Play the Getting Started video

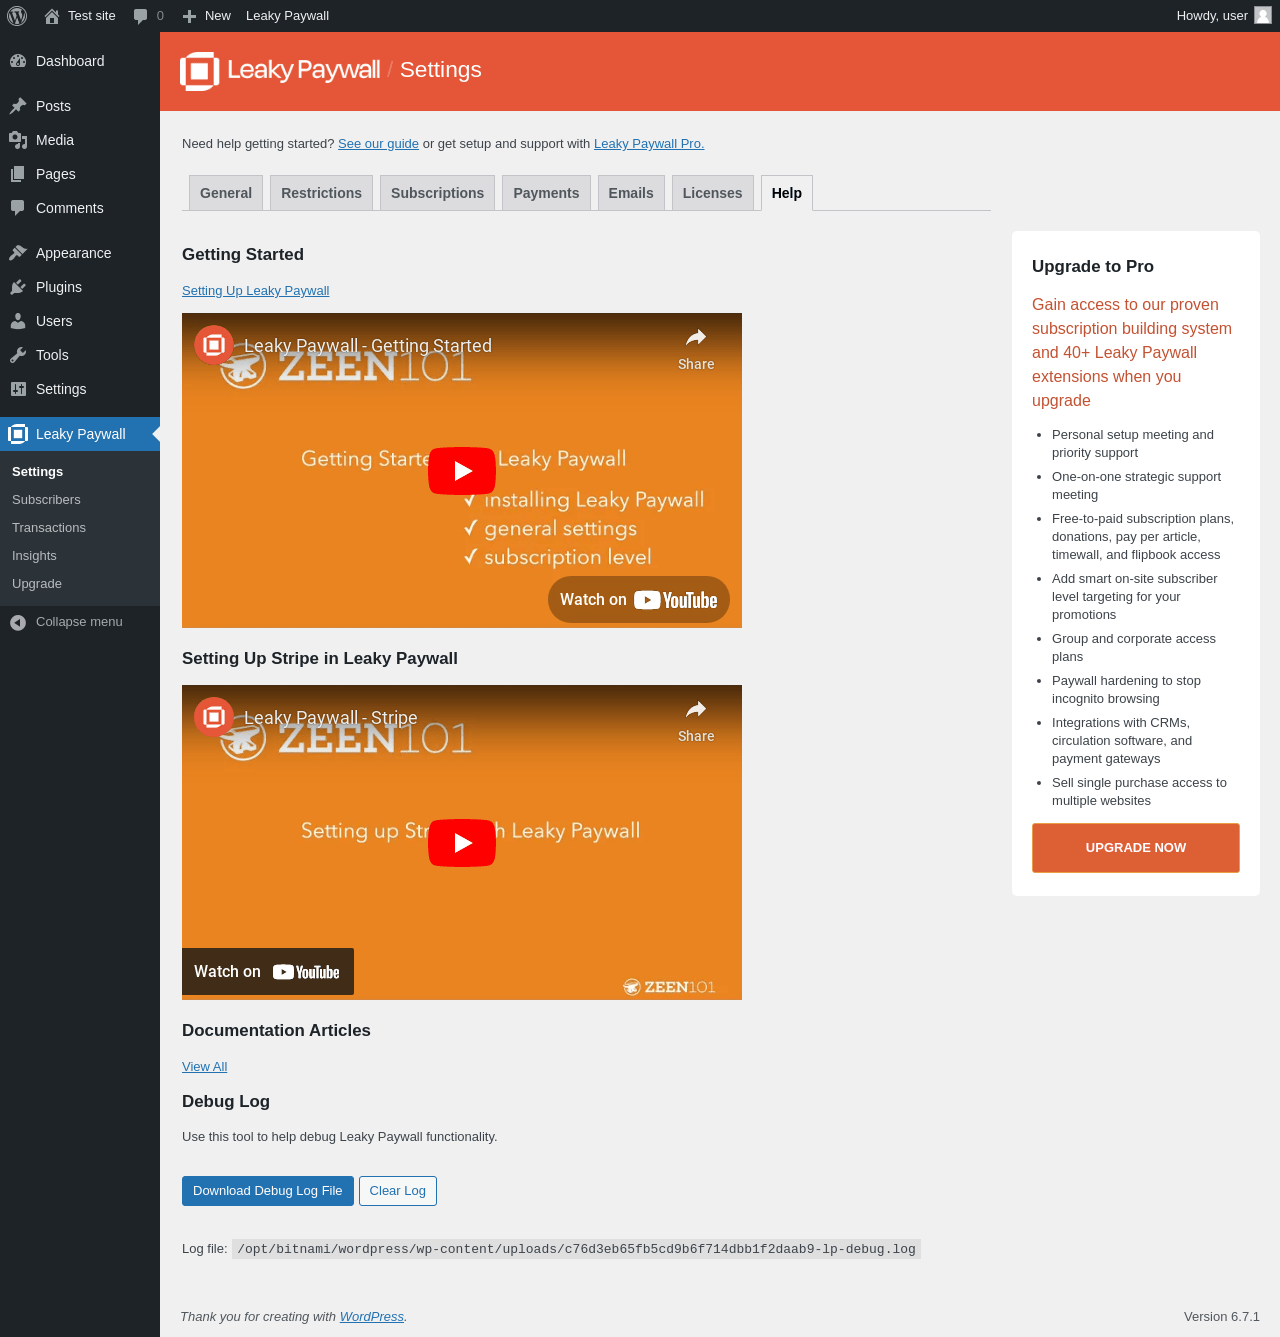point(462,471)
